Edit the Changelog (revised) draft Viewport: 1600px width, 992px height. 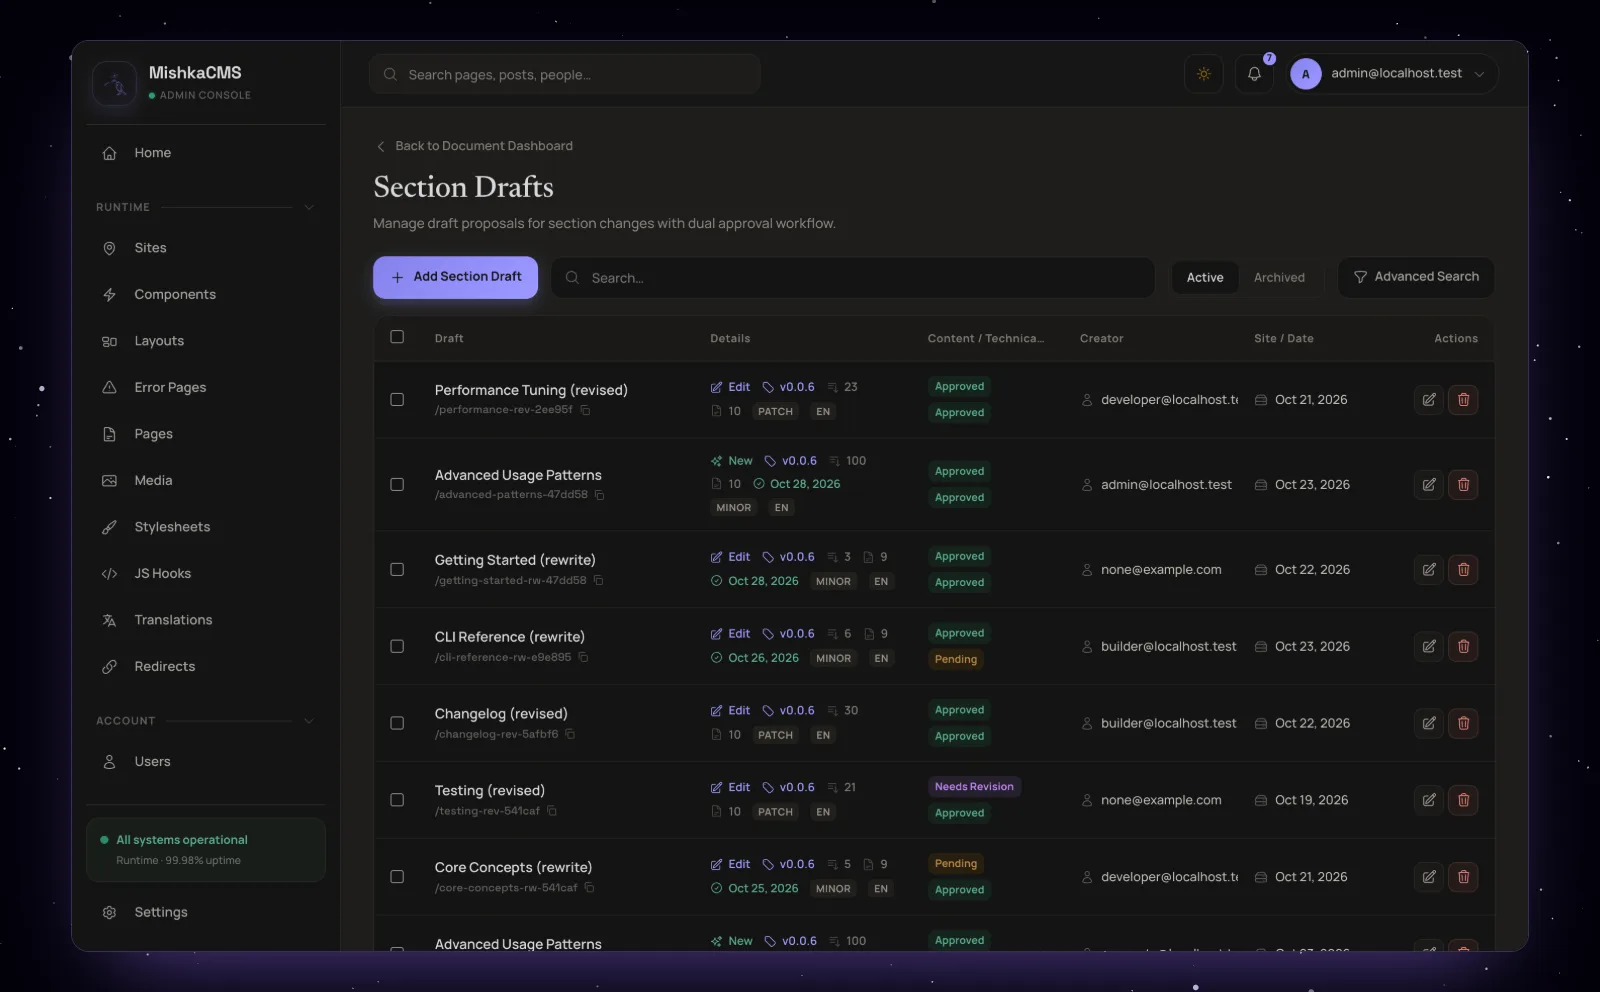point(1429,723)
